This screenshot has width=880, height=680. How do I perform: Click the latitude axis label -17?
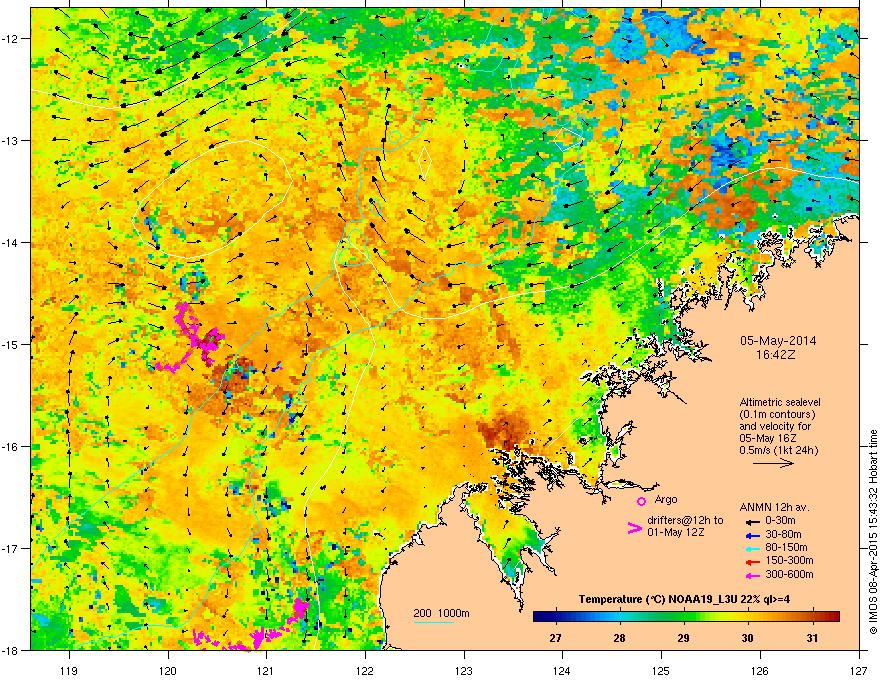(x=10, y=548)
